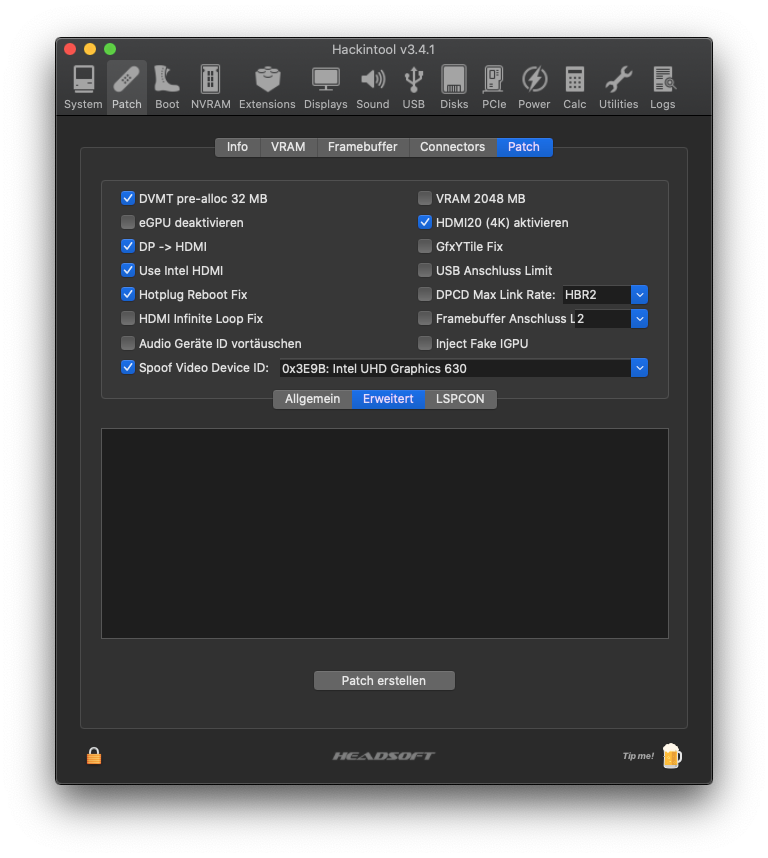This screenshot has height=858, width=768.
Task: Enable HDMI Infinite Loop Fix
Action: (127, 318)
